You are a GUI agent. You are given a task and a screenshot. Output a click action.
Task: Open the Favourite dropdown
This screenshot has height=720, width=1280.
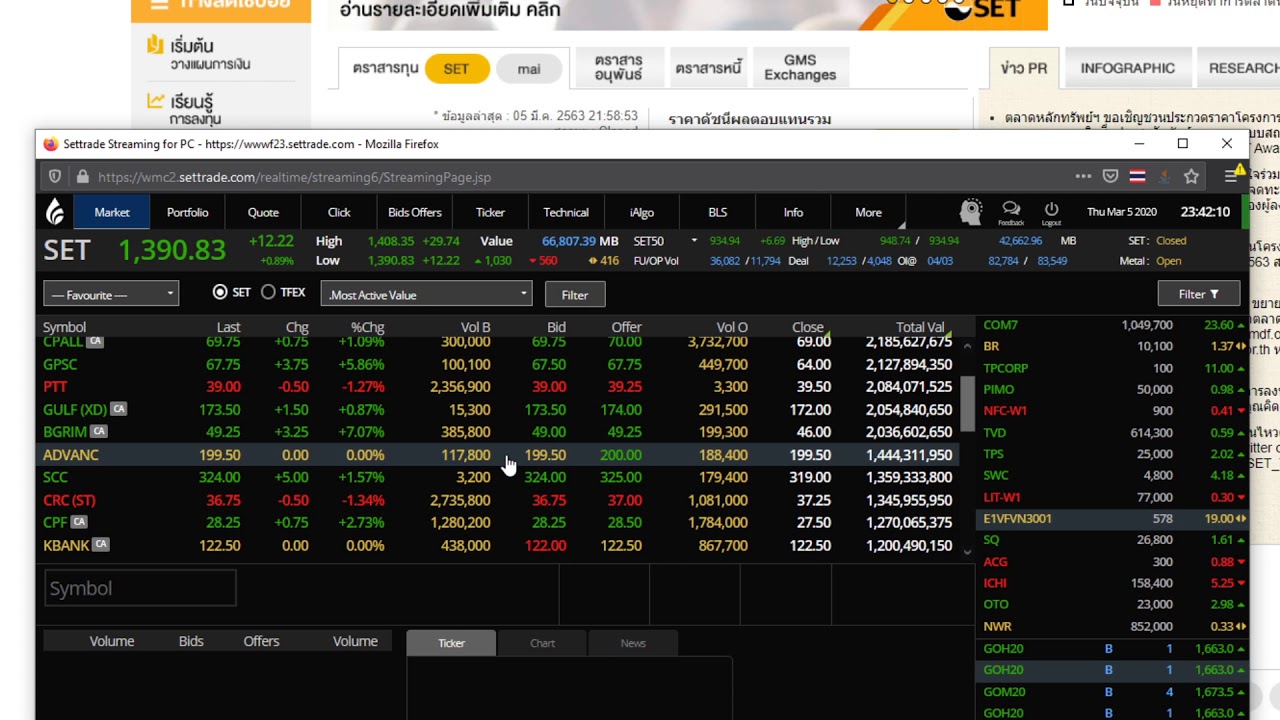point(111,294)
